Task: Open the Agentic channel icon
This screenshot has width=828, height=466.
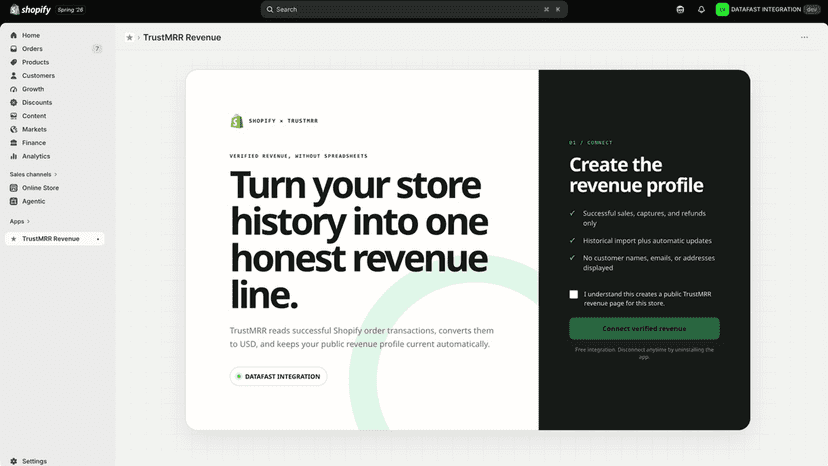Action: [14, 201]
